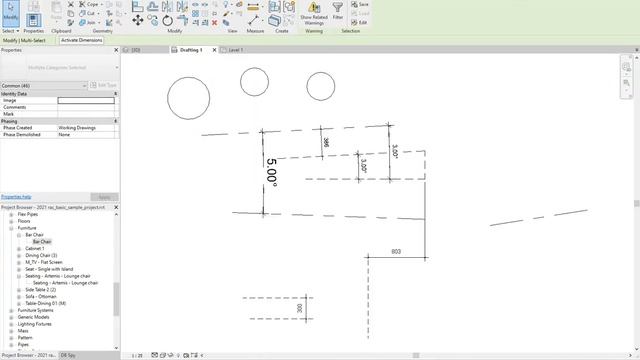Expand the Lighting Fixtures node
The width and height of the screenshot is (640, 360).
[x=11, y=324]
